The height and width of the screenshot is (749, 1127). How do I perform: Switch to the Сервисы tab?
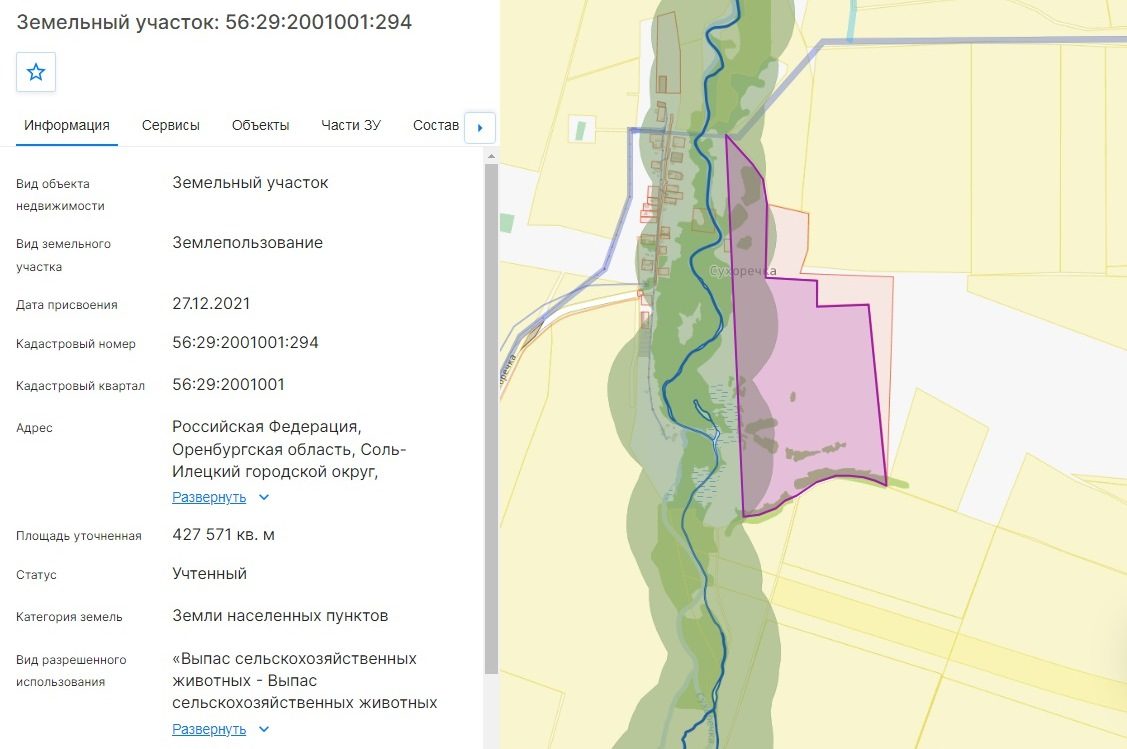click(170, 125)
